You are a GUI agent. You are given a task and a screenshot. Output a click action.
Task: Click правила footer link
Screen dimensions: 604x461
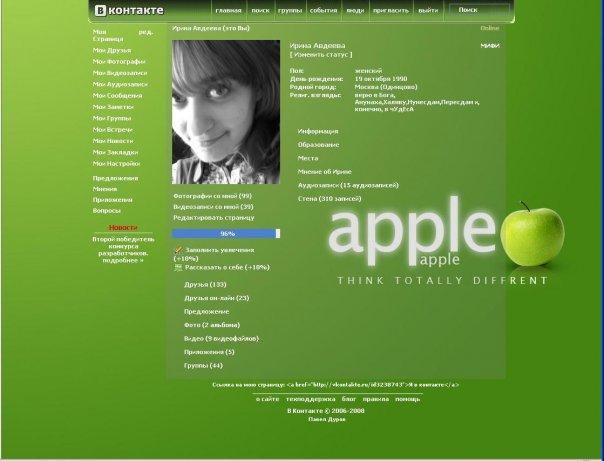point(376,399)
